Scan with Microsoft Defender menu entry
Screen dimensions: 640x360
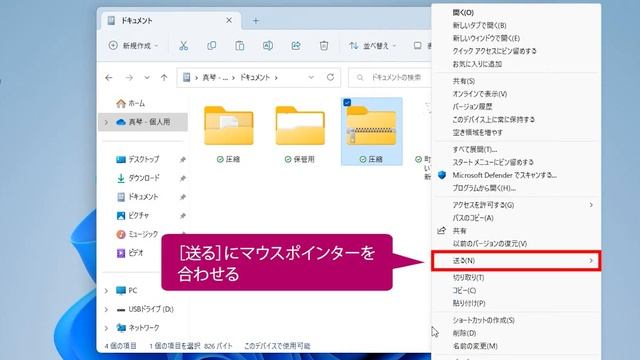click(504, 176)
